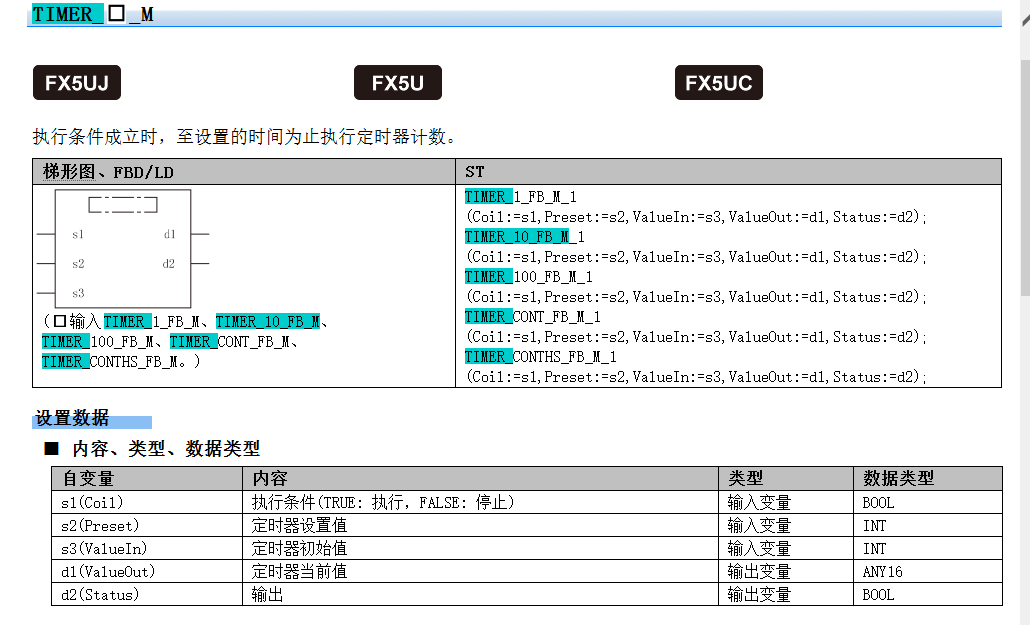Click the TIMER_1_FB_M_1 line in the ST column
Image resolution: width=1030 pixels, height=625 pixels.
[521, 197]
